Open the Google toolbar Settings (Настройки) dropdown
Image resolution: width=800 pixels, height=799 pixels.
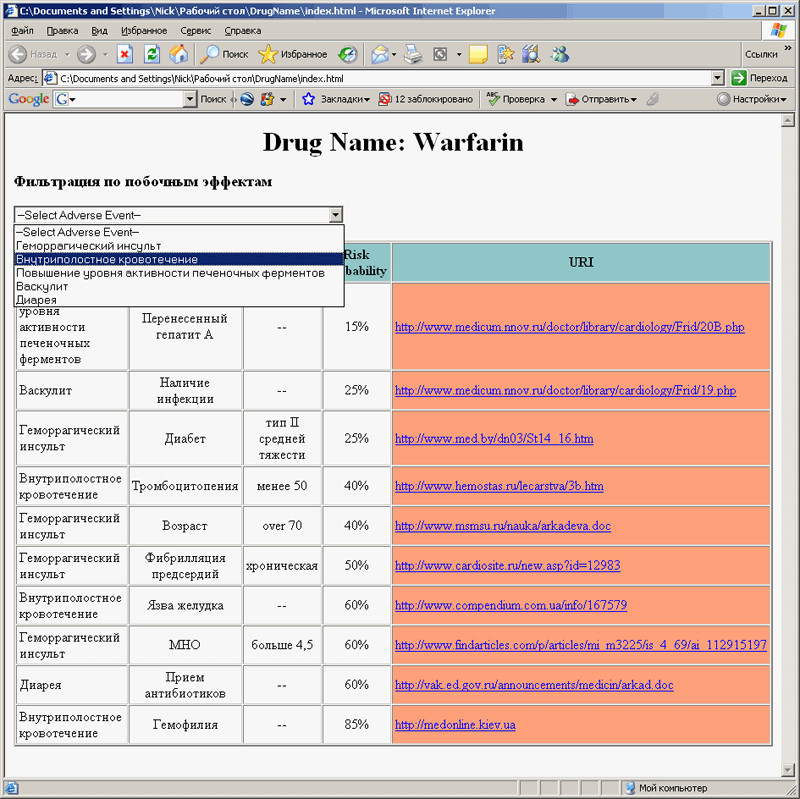coord(752,99)
